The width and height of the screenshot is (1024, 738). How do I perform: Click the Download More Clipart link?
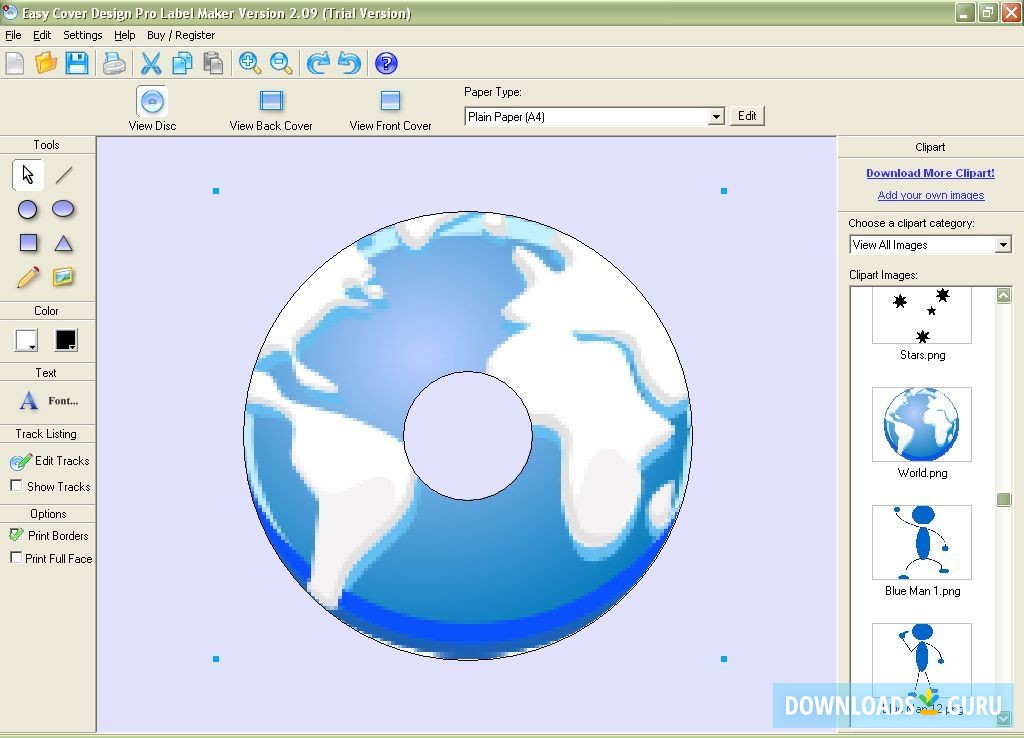coord(930,173)
